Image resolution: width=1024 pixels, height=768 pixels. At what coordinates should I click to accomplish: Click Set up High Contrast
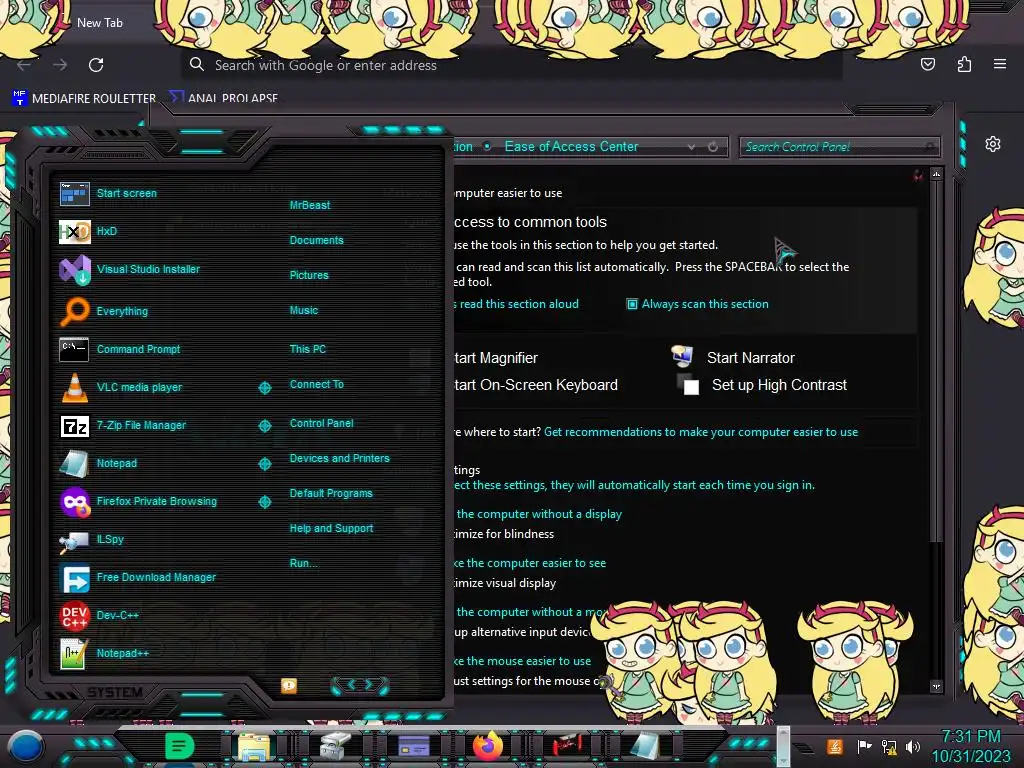[x=779, y=385]
